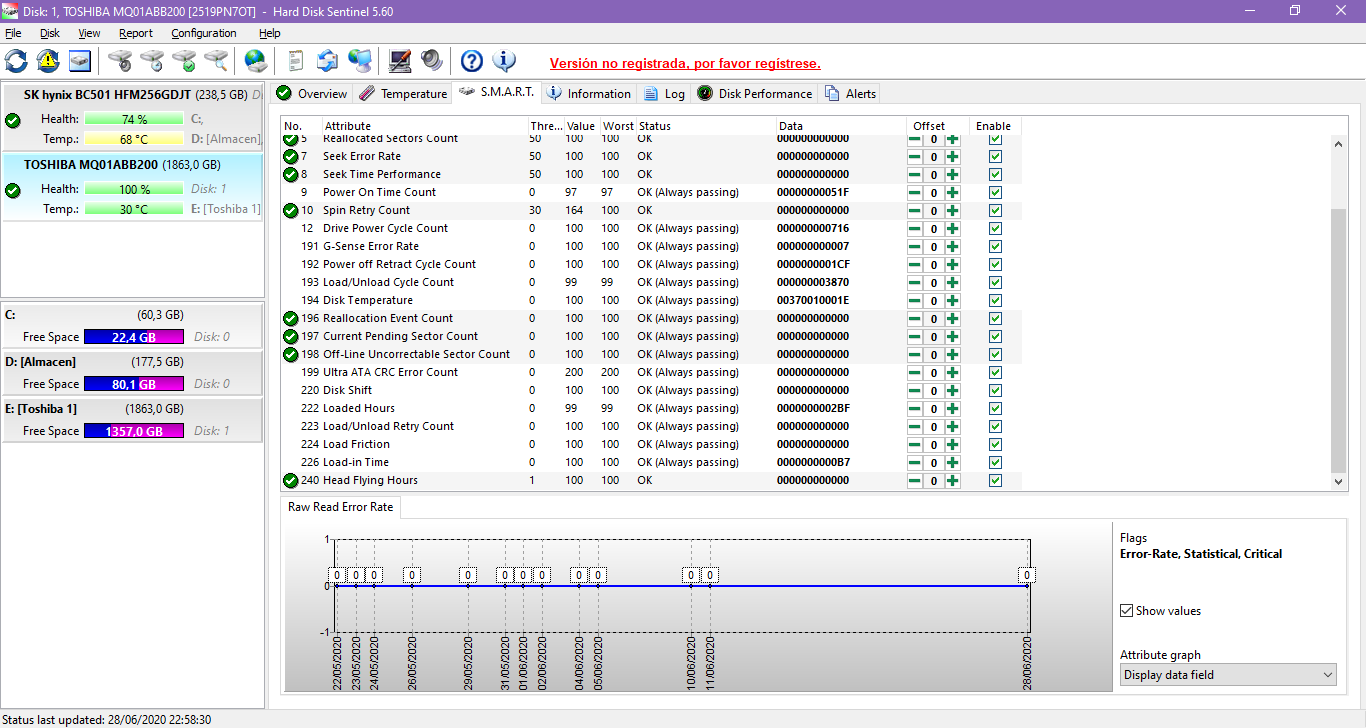Viewport: 1366px width, 728px height.
Task: Click the Data column header
Action: click(x=841, y=126)
